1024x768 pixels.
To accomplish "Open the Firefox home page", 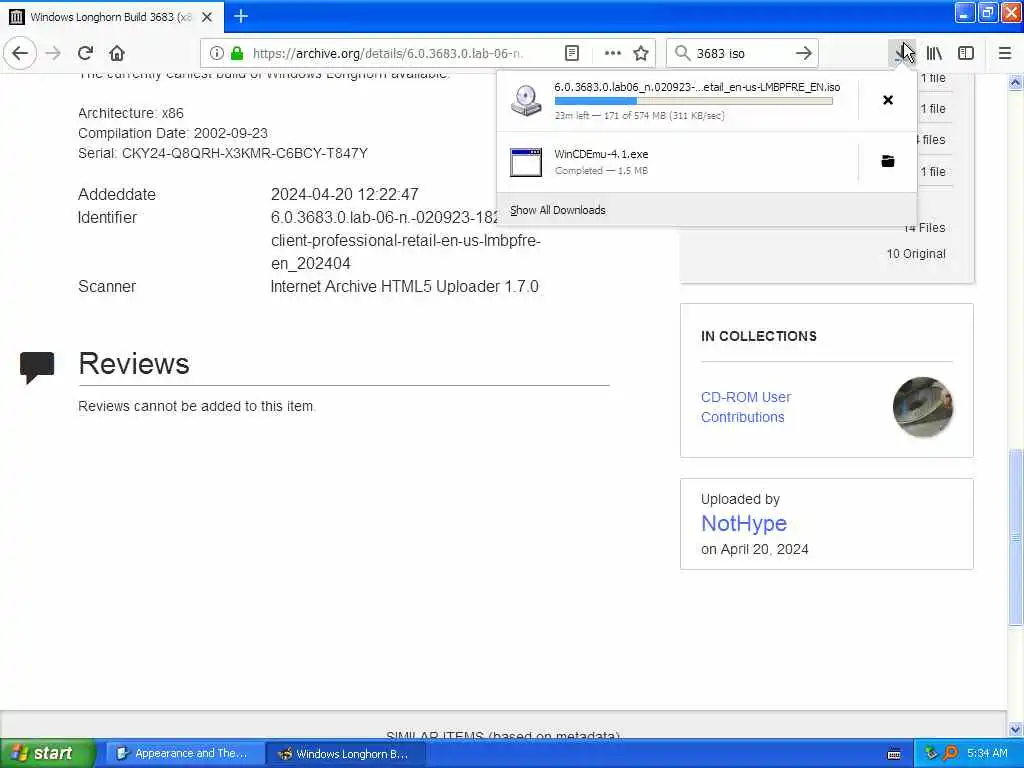I will pos(117,53).
